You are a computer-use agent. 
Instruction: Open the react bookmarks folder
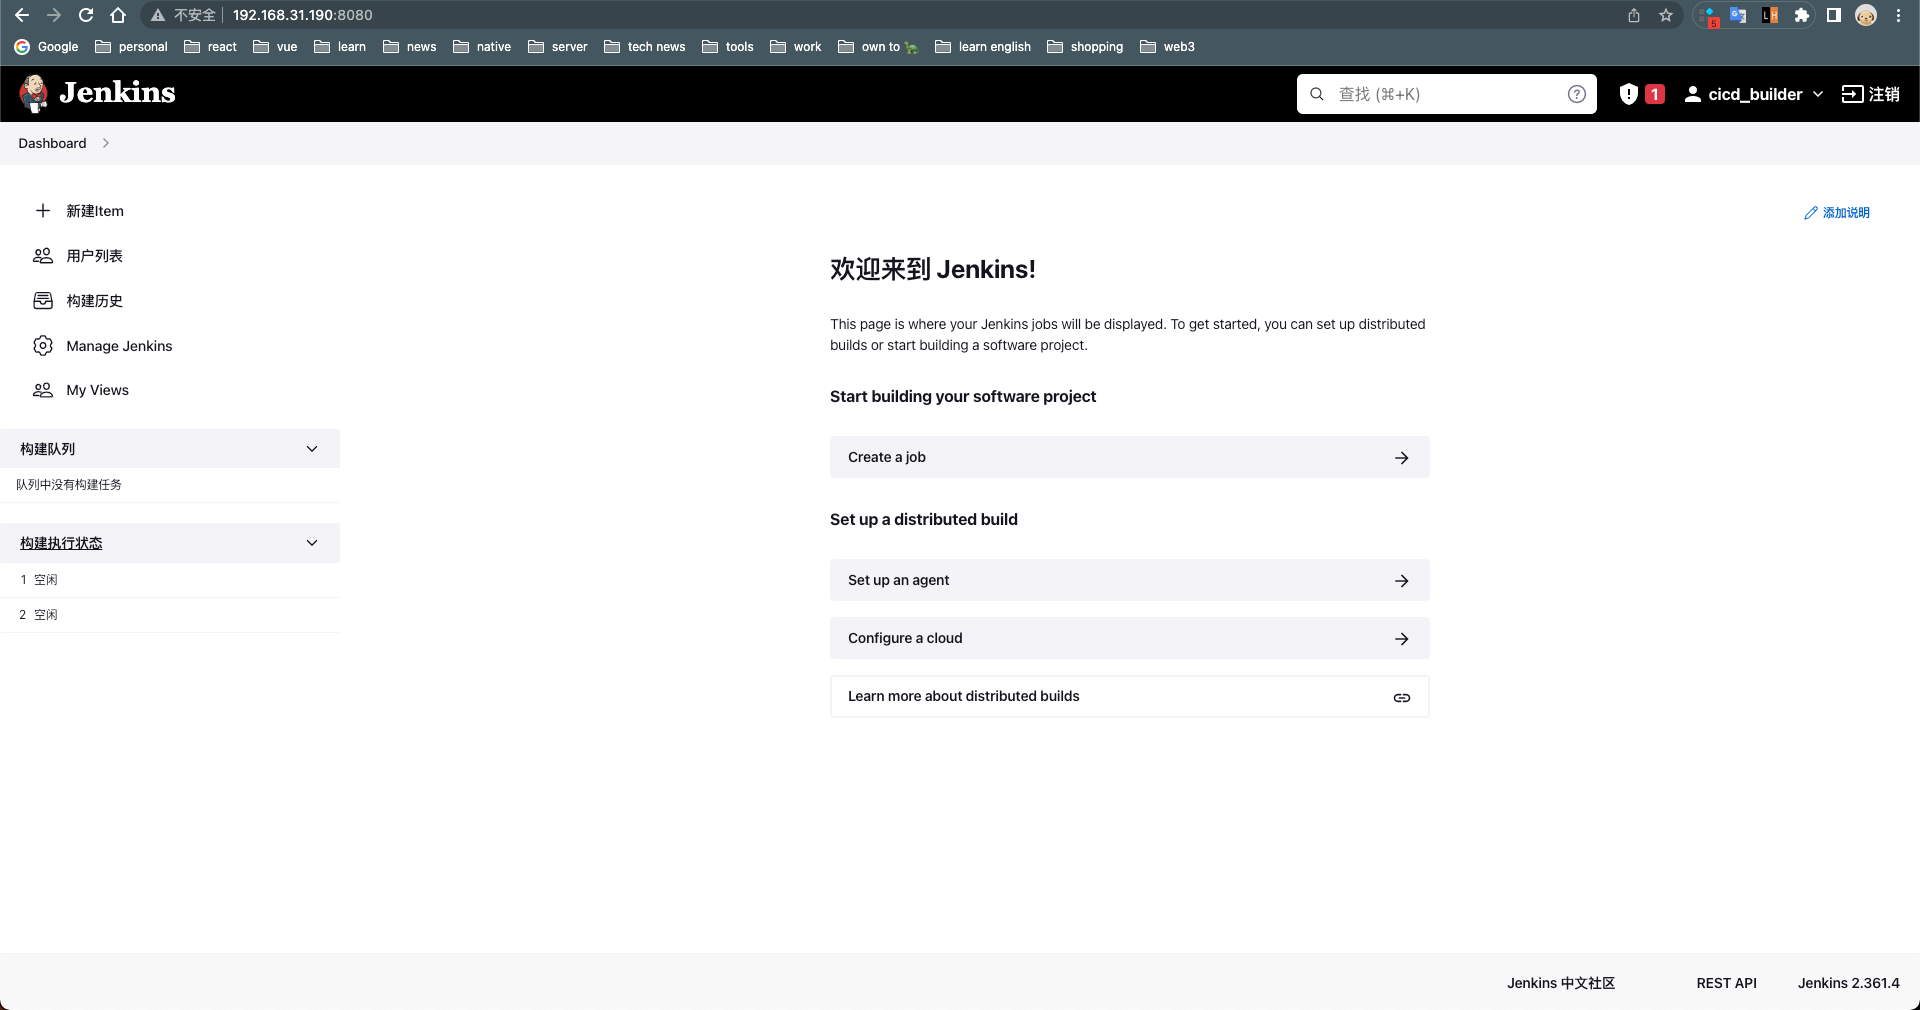(210, 47)
